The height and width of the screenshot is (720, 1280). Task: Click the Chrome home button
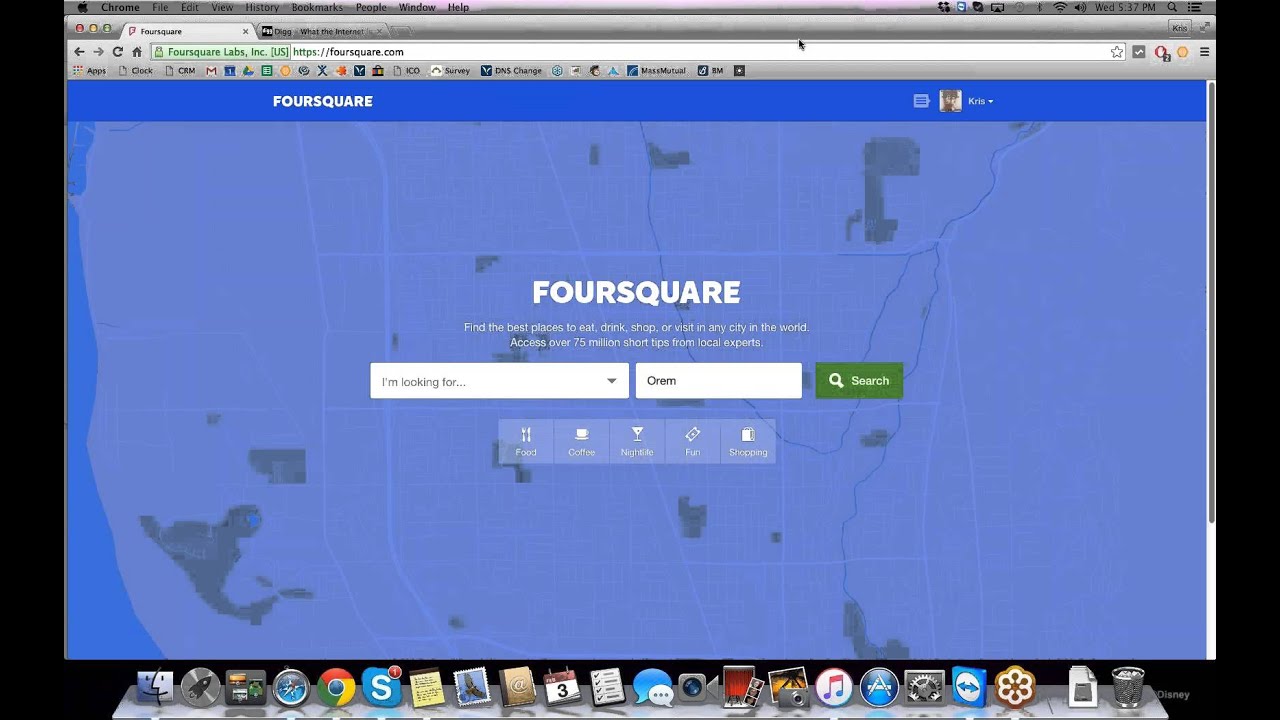click(137, 52)
